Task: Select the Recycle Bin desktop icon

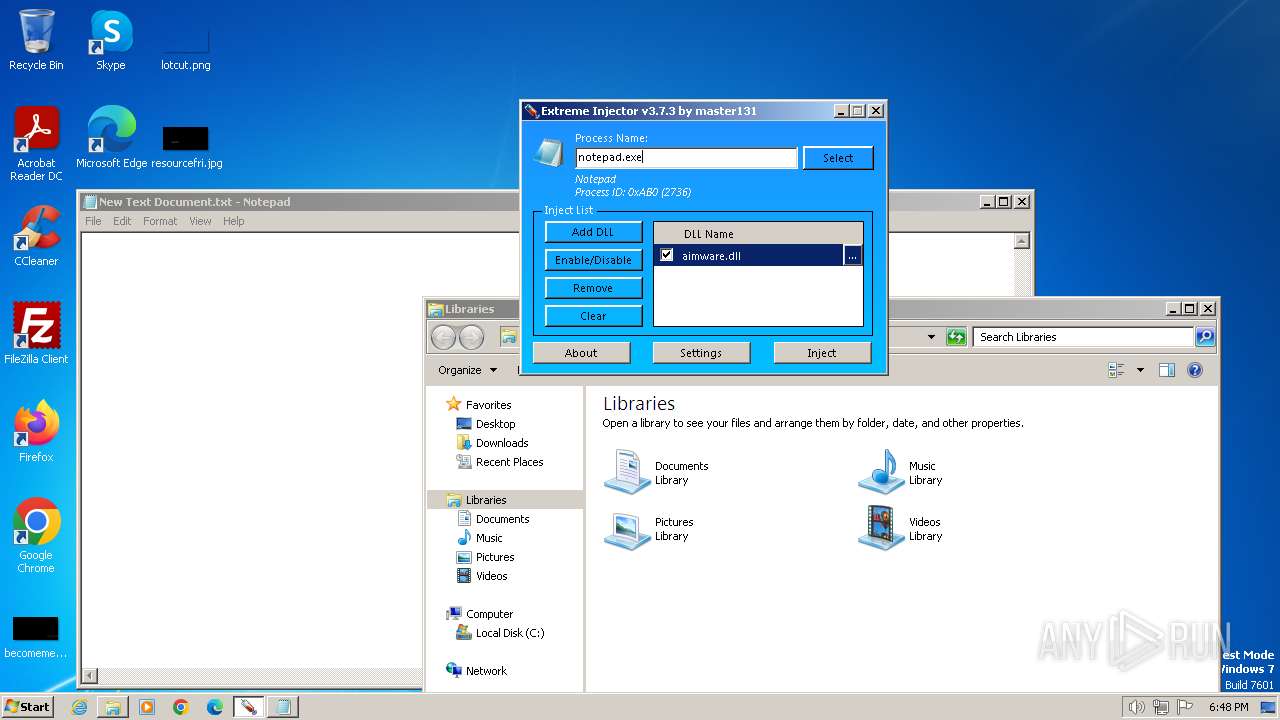Action: (x=36, y=40)
